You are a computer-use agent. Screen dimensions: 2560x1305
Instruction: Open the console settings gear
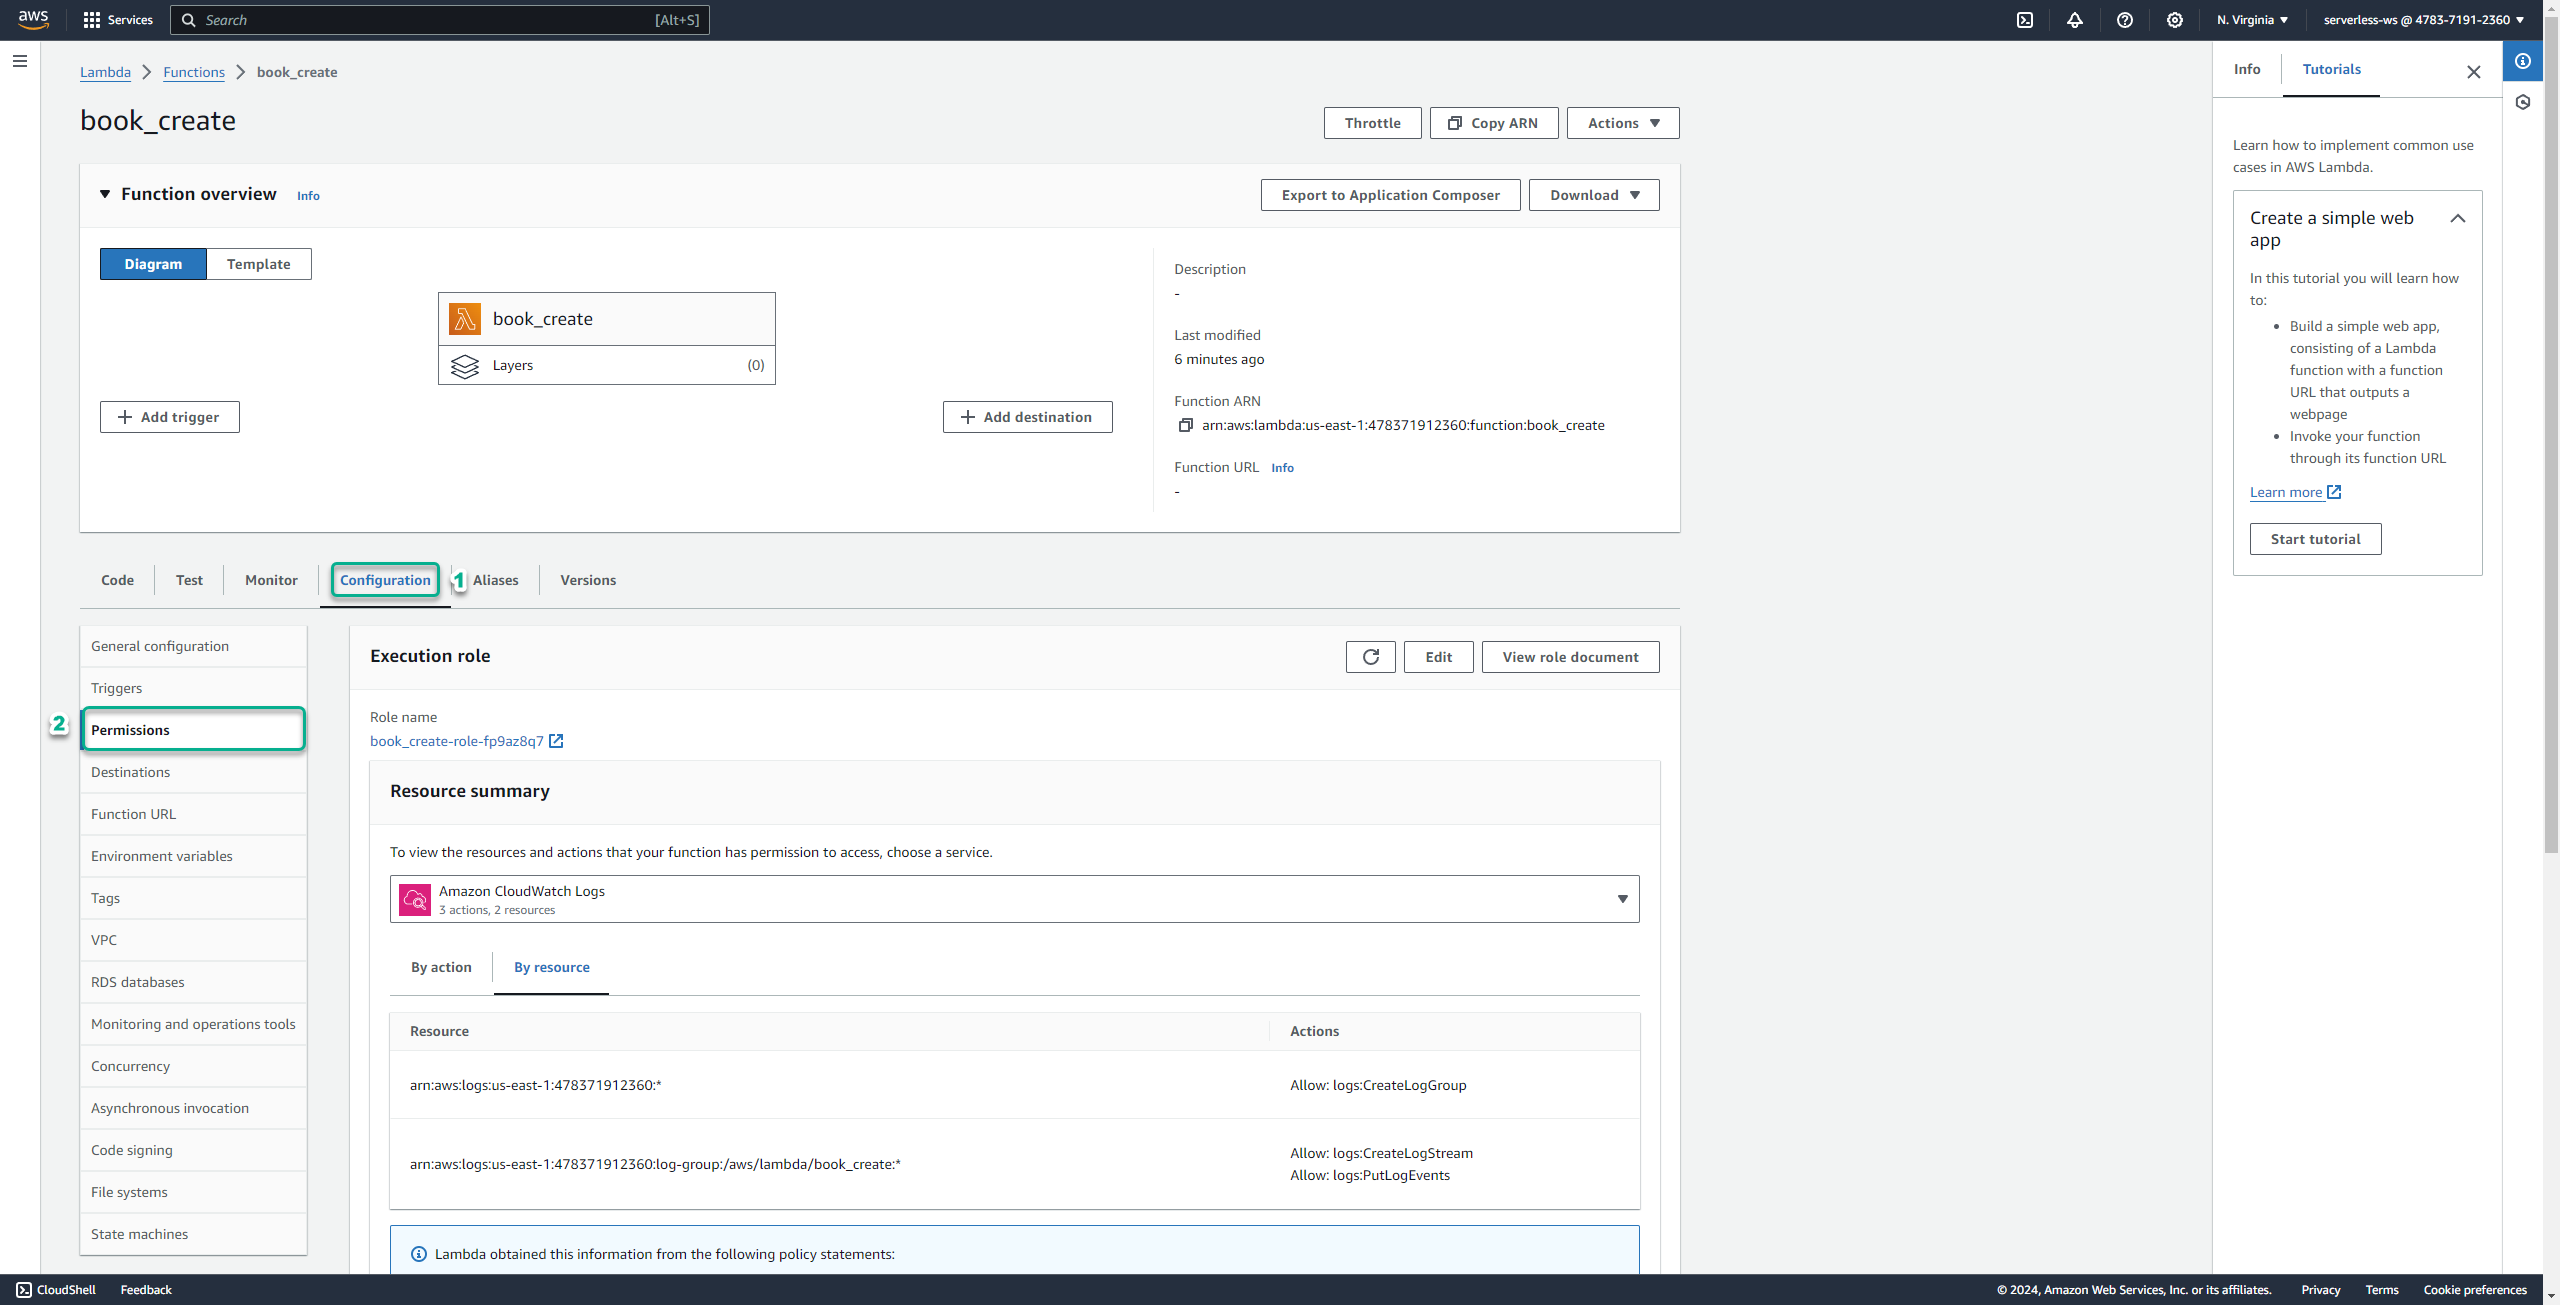2175,20
